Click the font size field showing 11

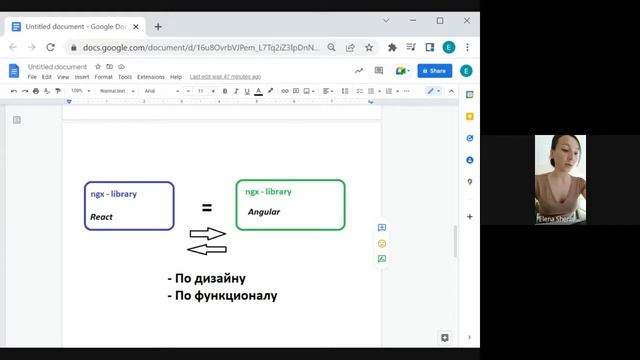pos(200,91)
